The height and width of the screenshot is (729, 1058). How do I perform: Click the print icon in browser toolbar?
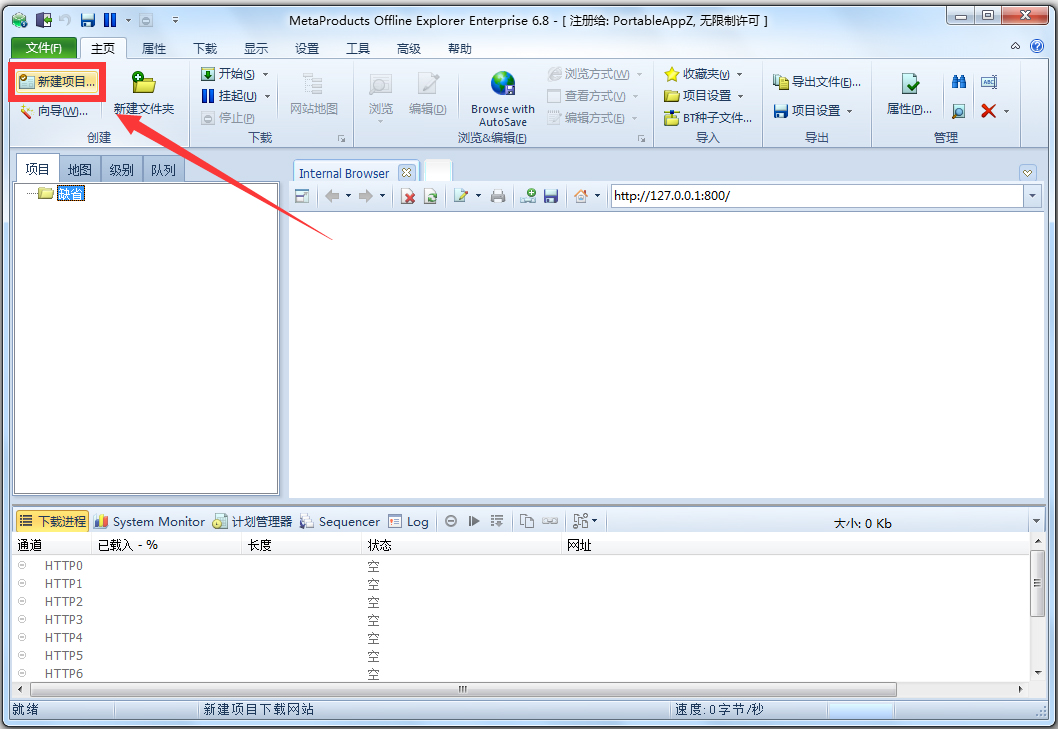(497, 197)
